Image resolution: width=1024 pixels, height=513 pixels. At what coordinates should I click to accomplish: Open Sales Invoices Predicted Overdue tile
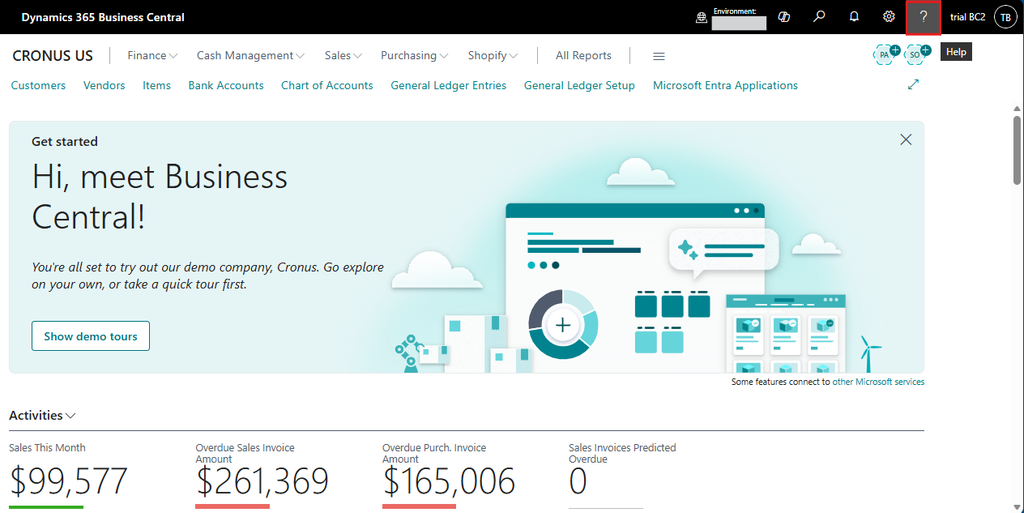coord(622,475)
